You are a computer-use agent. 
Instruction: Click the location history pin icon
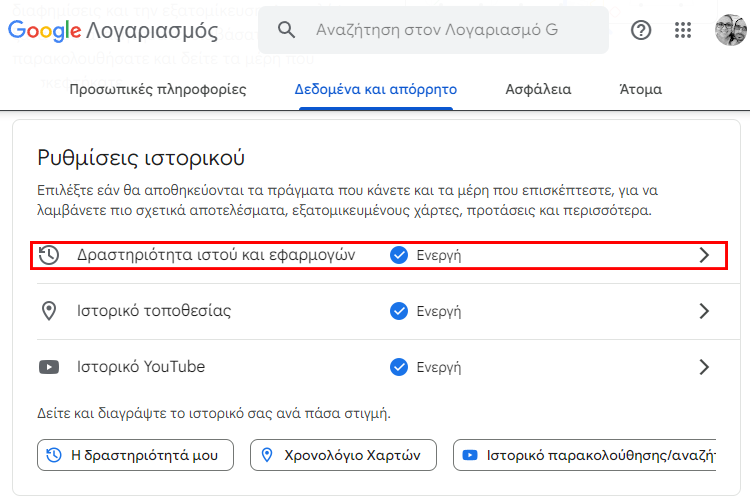pyautogui.click(x=49, y=311)
